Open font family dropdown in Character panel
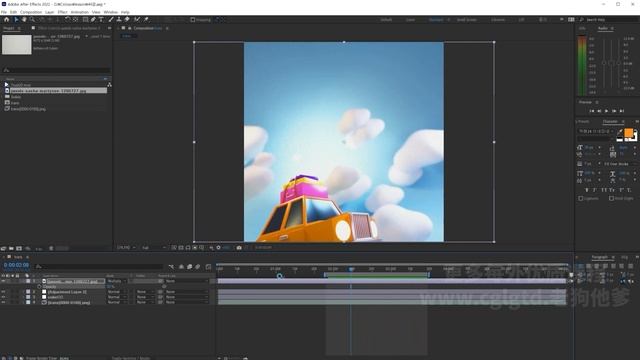This screenshot has height=360, width=640. [596, 131]
